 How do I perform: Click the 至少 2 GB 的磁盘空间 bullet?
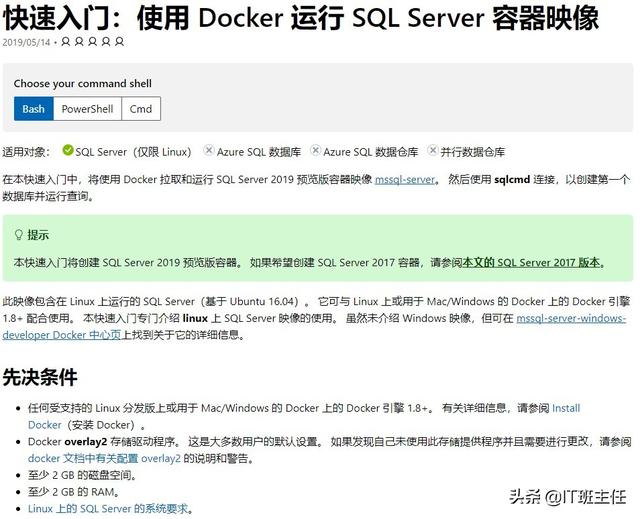(82, 475)
